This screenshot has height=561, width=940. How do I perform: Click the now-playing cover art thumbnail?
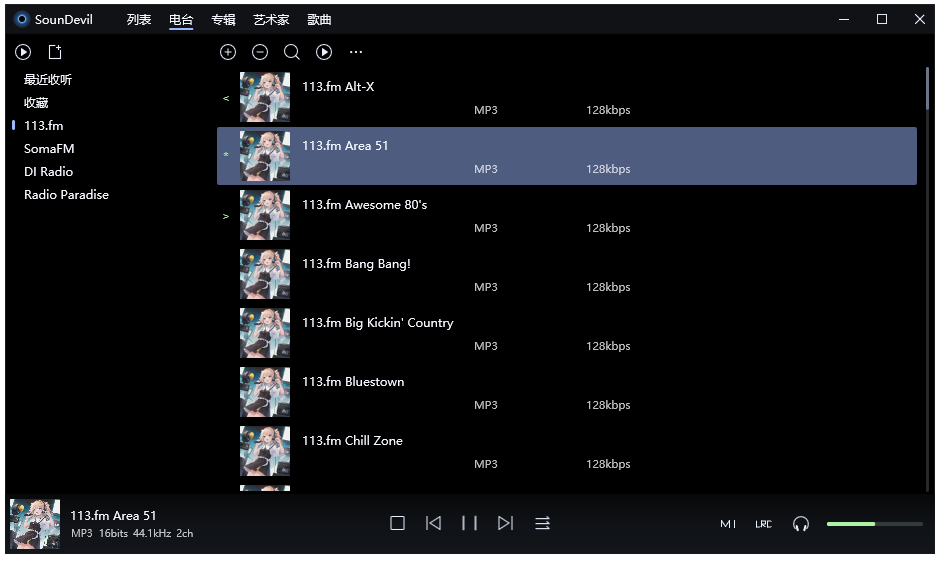(x=35, y=524)
